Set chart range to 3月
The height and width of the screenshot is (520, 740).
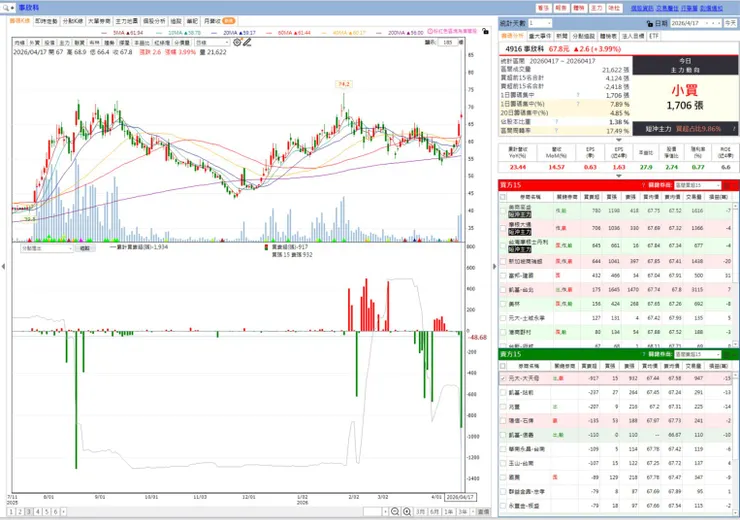tap(420, 512)
